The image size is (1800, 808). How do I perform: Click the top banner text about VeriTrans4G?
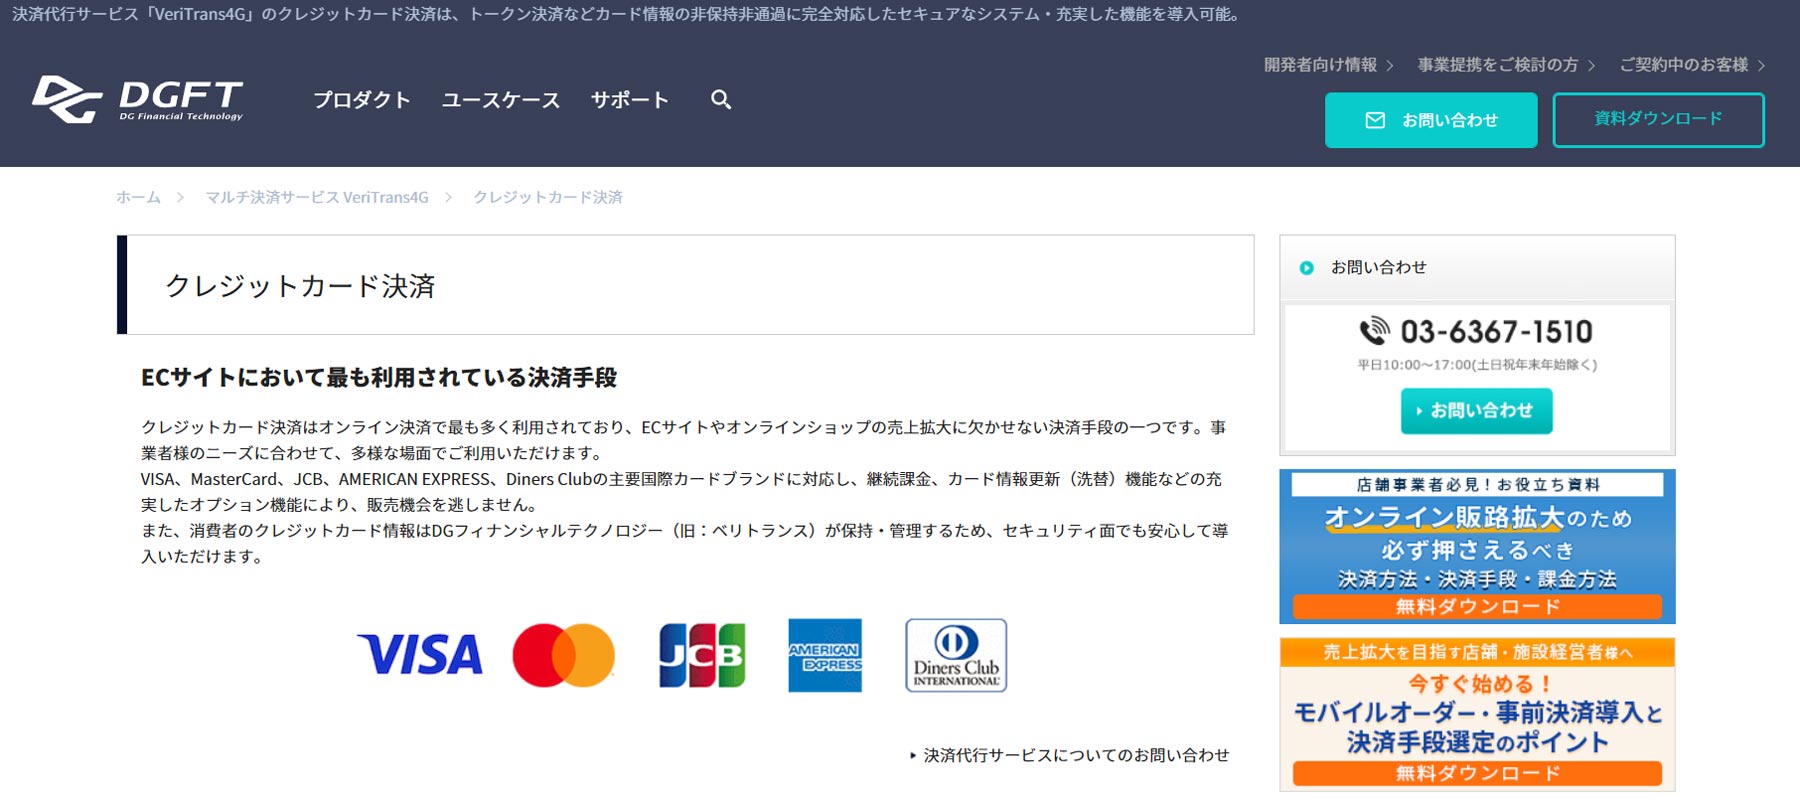point(626,14)
